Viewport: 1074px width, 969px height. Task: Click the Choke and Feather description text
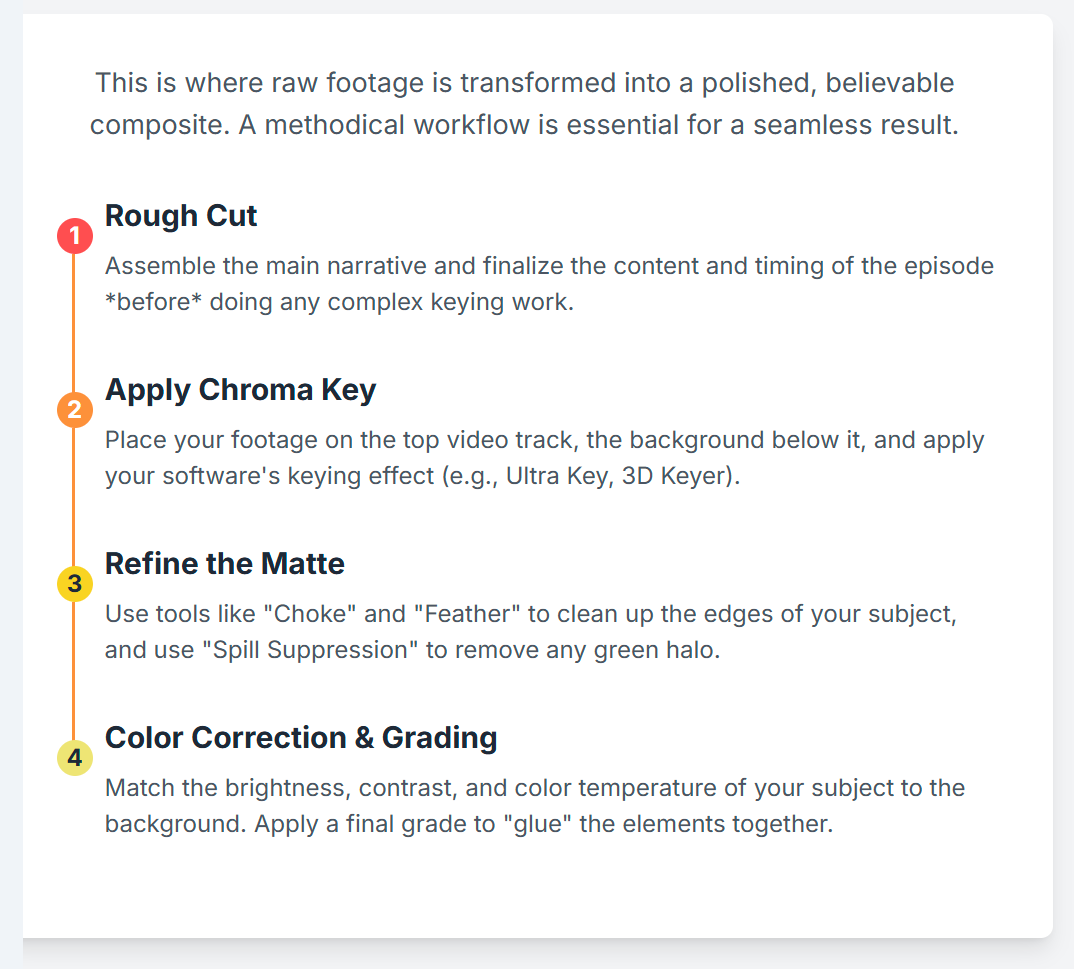531,631
